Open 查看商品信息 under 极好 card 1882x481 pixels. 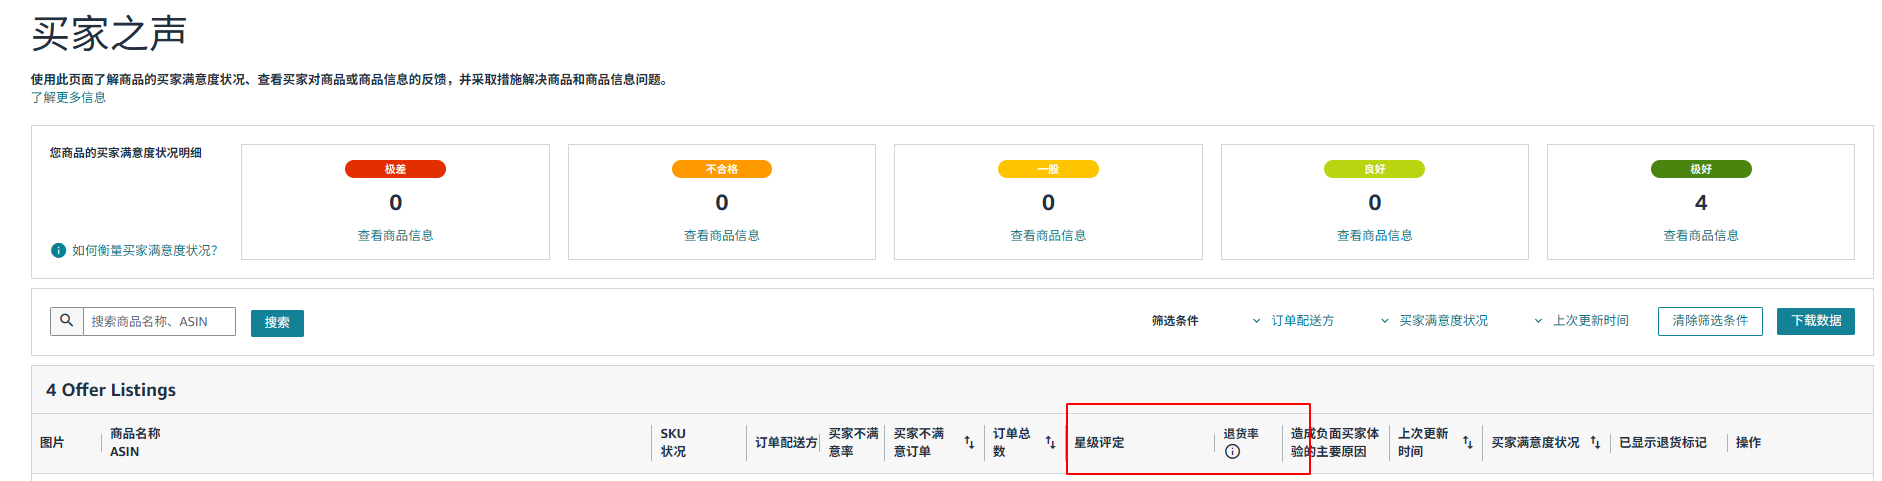pos(1701,236)
